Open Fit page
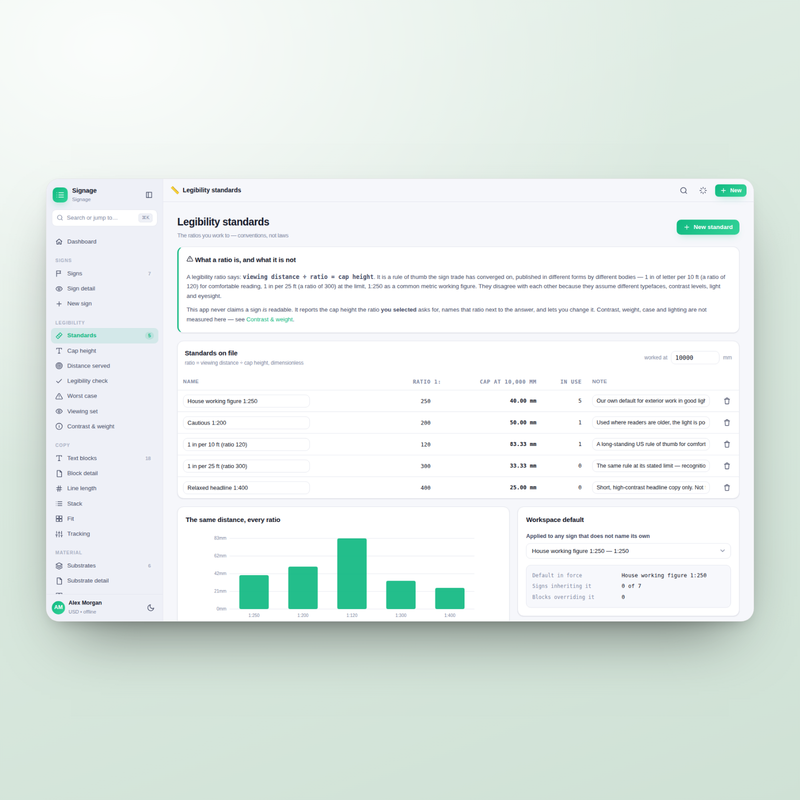 (x=105, y=519)
